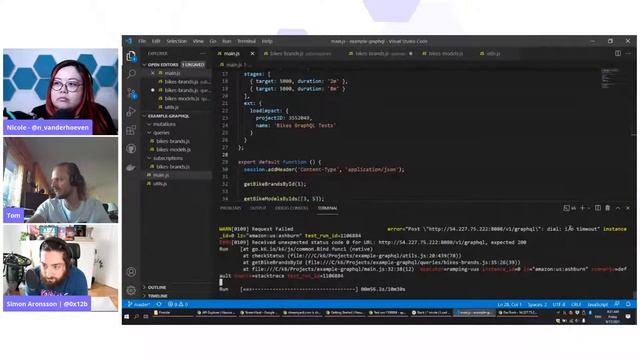Click the Explorer panel More Actions ellipsis
640x360 pixels.
203,53
